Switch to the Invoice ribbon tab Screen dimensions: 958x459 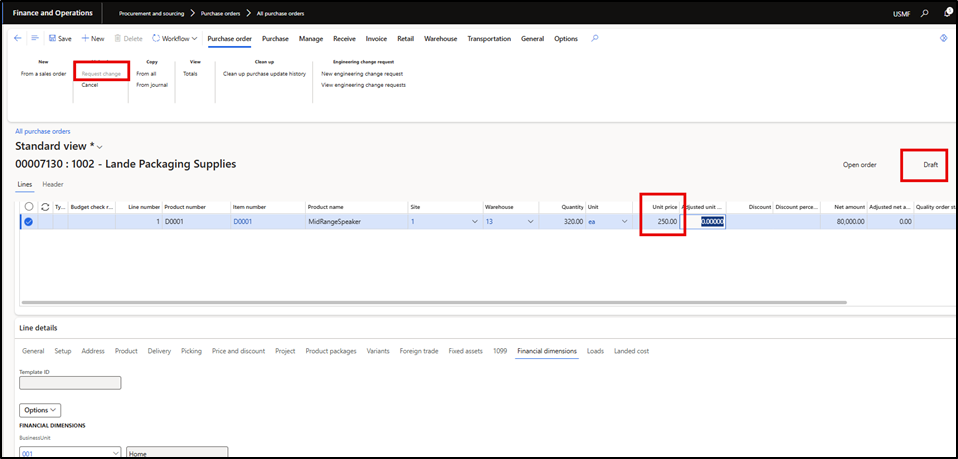(376, 38)
